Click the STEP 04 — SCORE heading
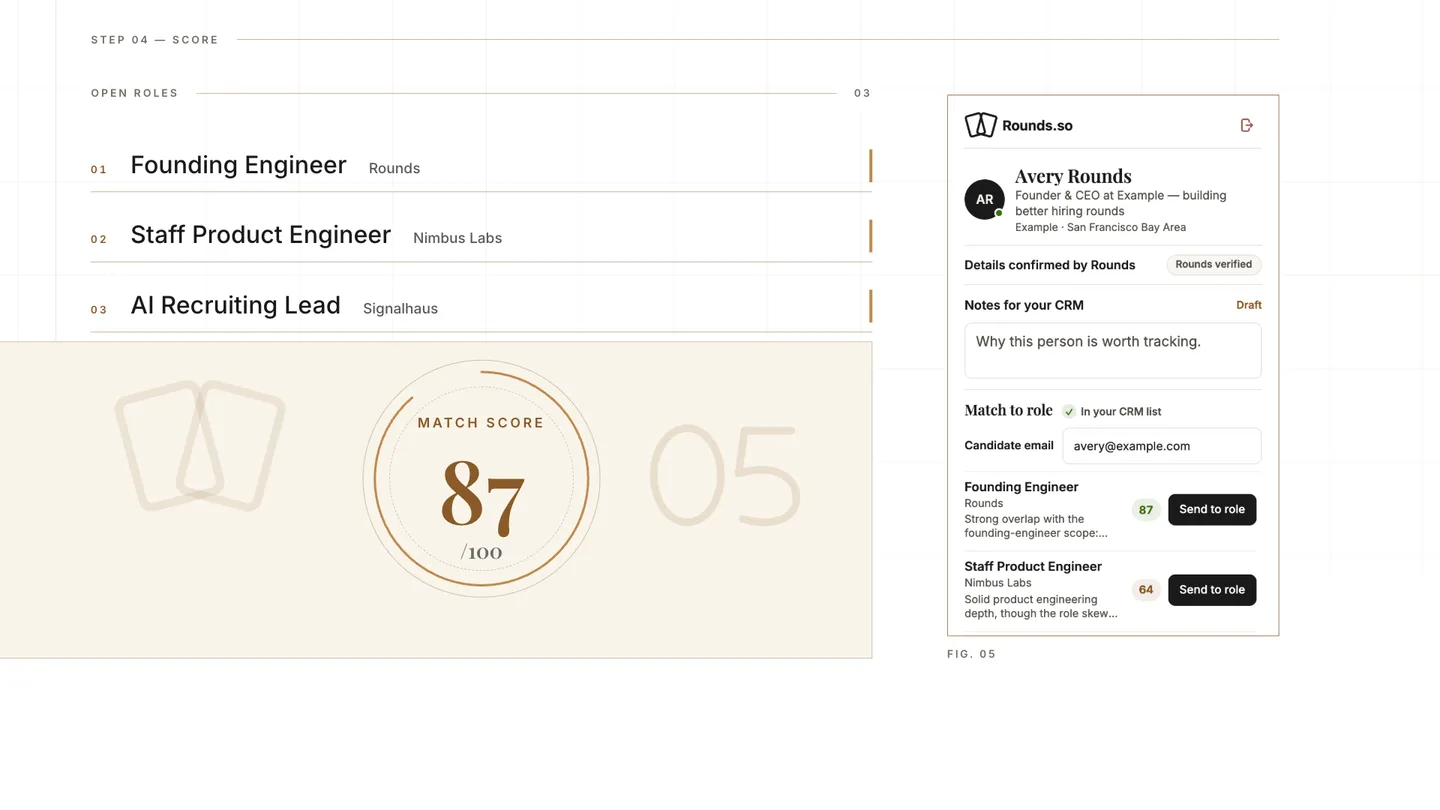Viewport: 1440px width, 810px height. pos(155,40)
